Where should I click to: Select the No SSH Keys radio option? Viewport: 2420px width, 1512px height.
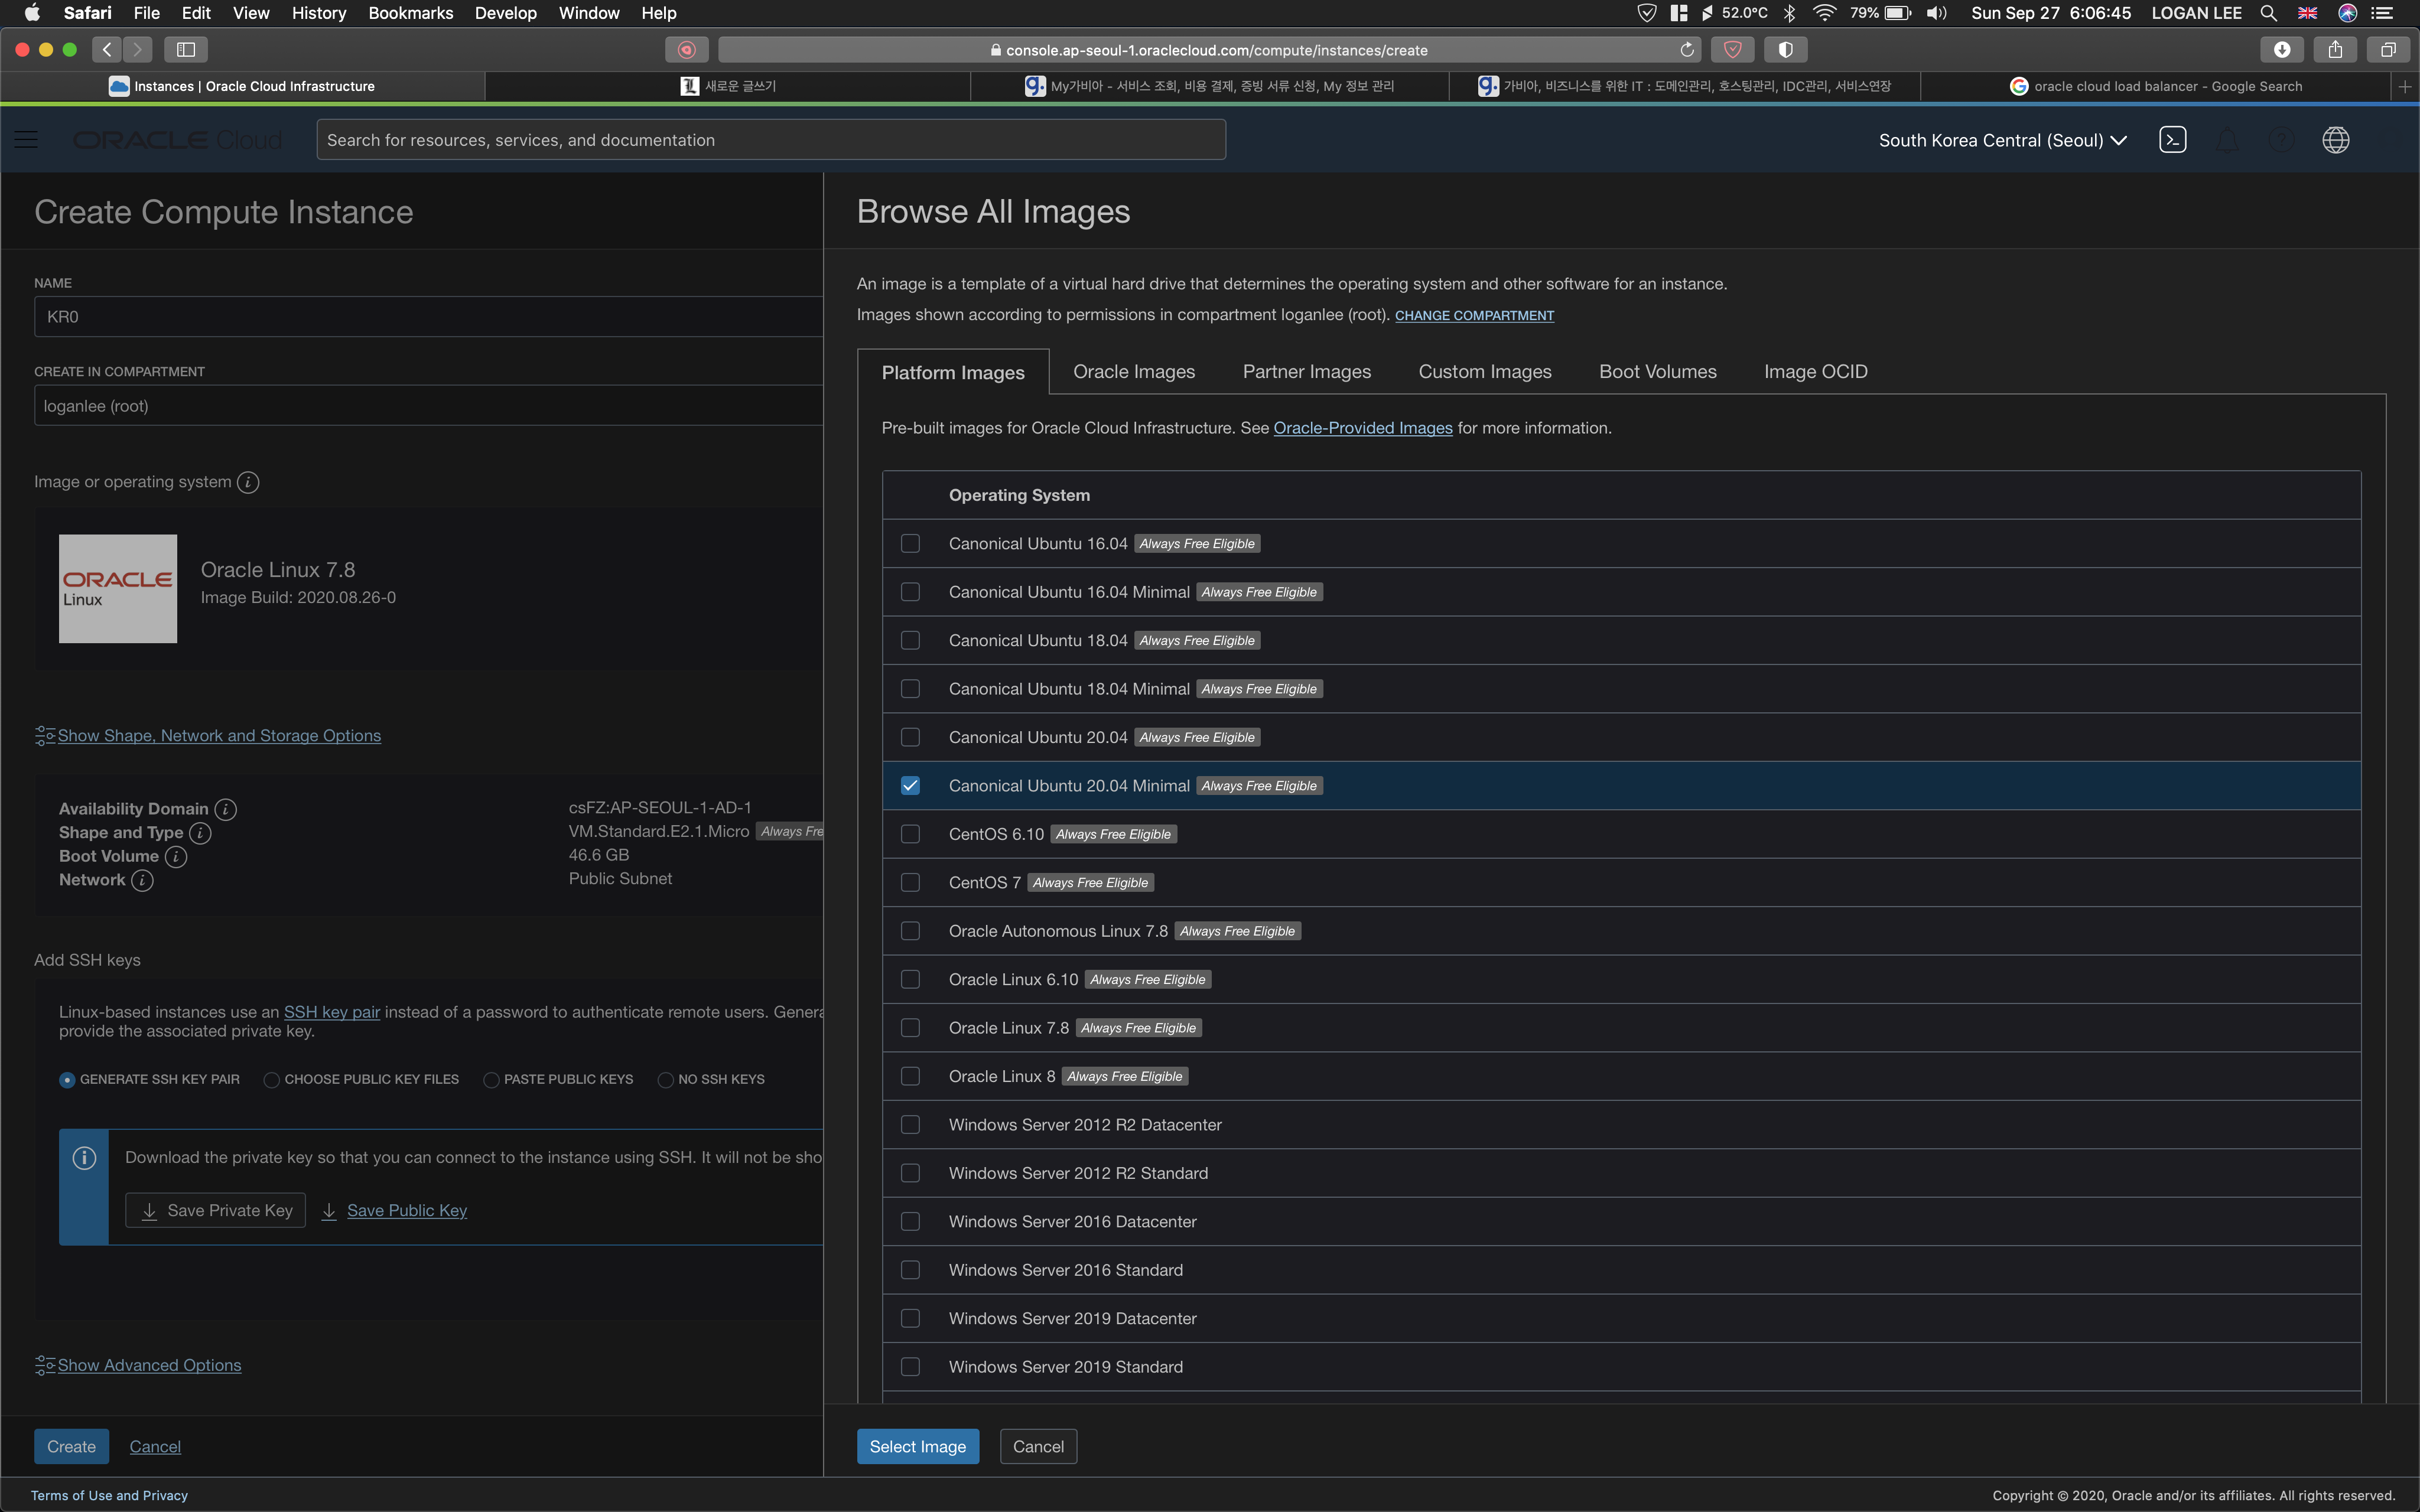click(x=665, y=1080)
